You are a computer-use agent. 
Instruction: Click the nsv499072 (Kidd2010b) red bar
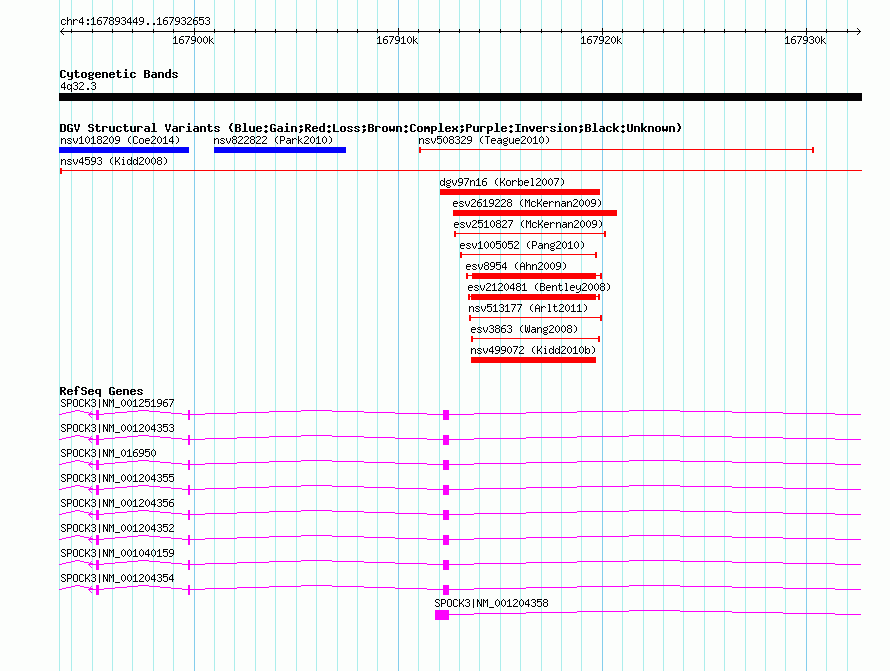pyautogui.click(x=534, y=360)
